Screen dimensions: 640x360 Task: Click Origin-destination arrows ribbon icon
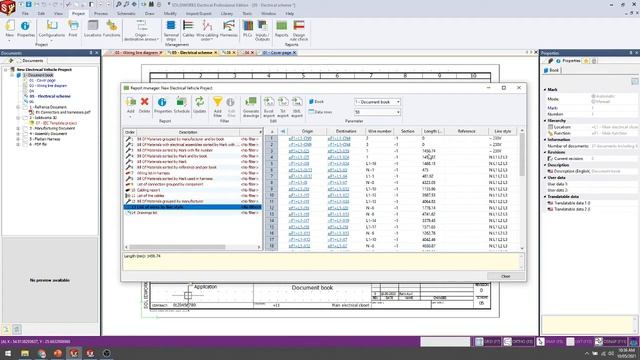141,26
